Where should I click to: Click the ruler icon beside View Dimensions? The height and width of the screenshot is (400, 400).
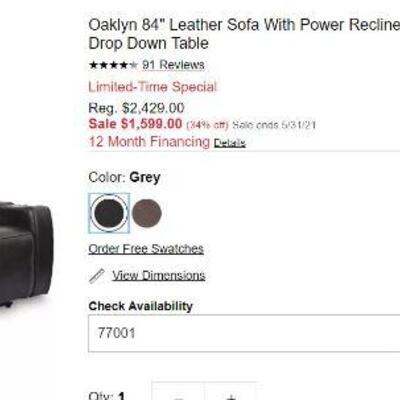tap(97, 276)
